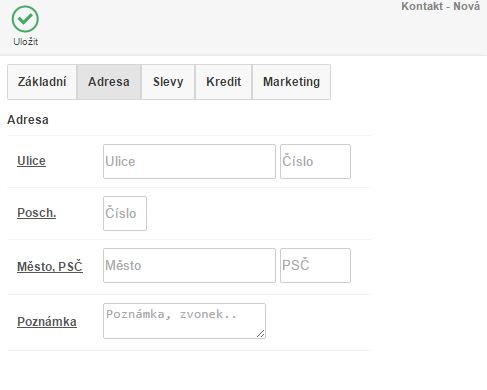Focus the Ulice street name field

tap(189, 161)
